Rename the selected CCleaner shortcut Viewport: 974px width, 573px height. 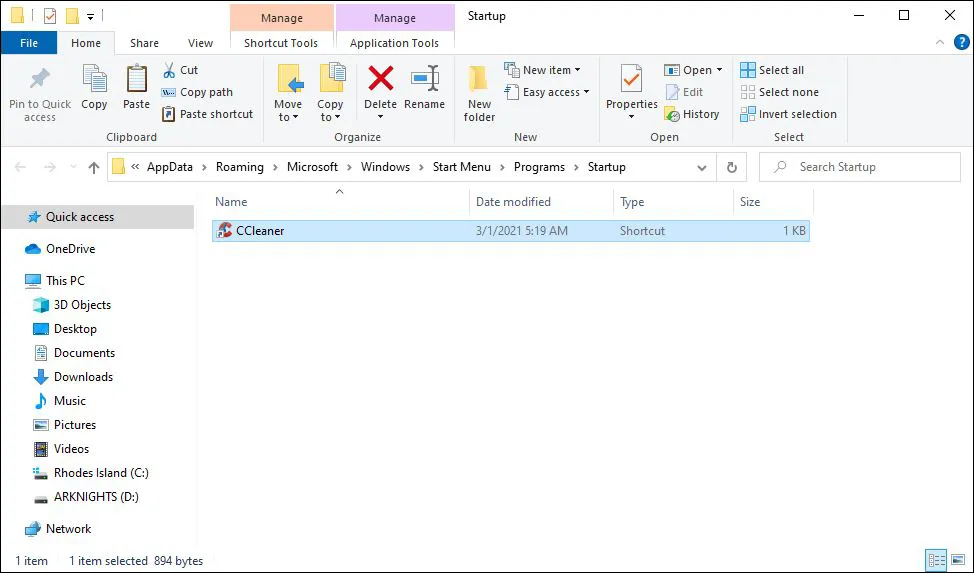[424, 88]
